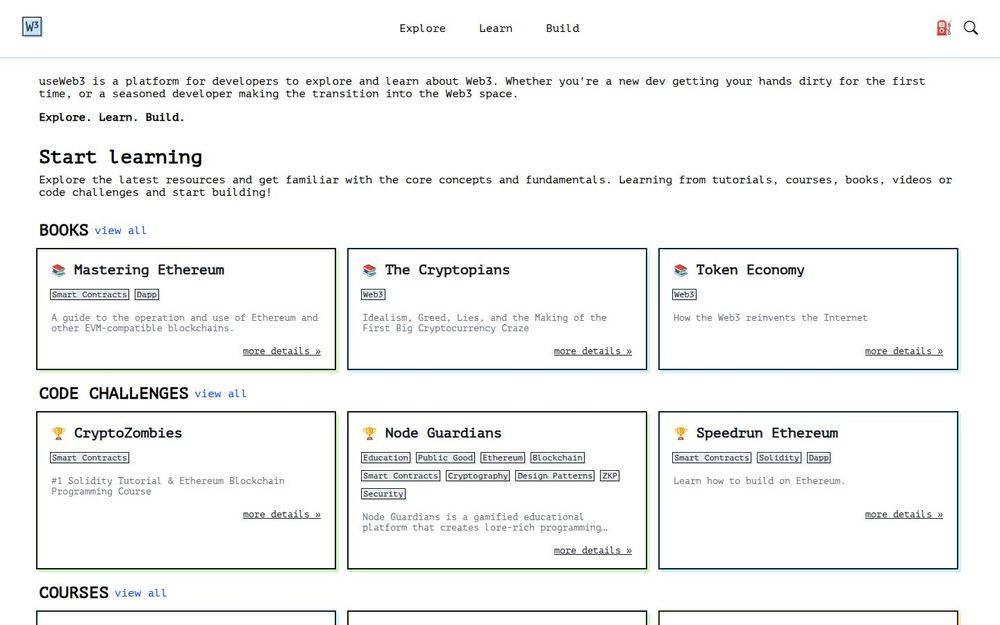Select Solidity tag on Speedrun Ethereum
This screenshot has height=625, width=1000.
[779, 458]
